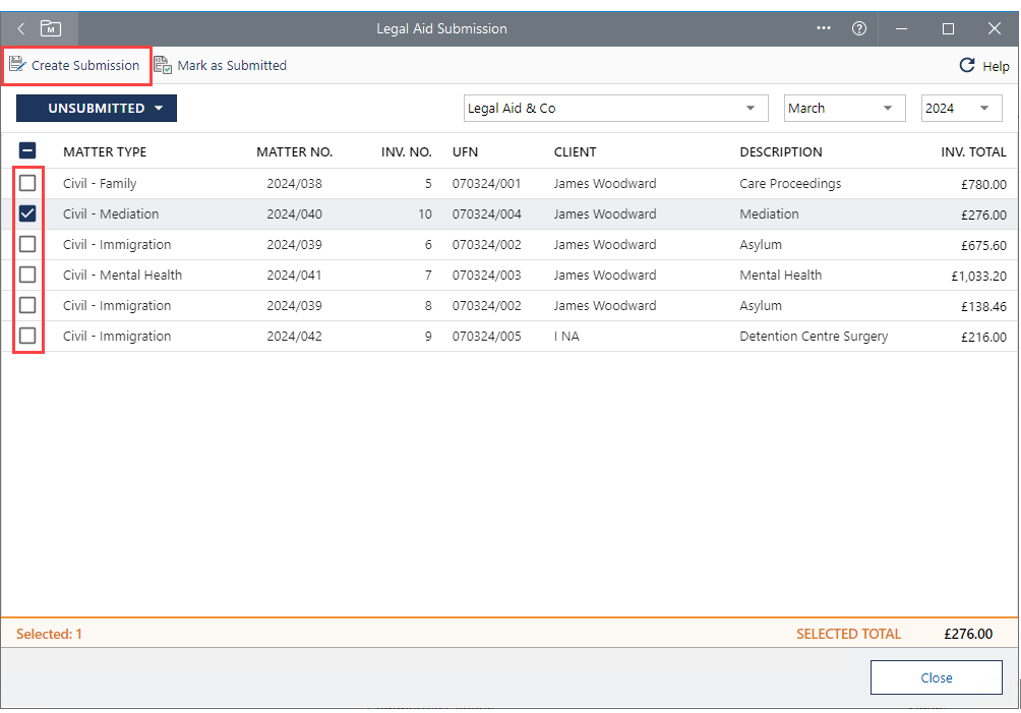Screen dimensions: 1021x713
Task: Click the Close button
Action: point(936,677)
